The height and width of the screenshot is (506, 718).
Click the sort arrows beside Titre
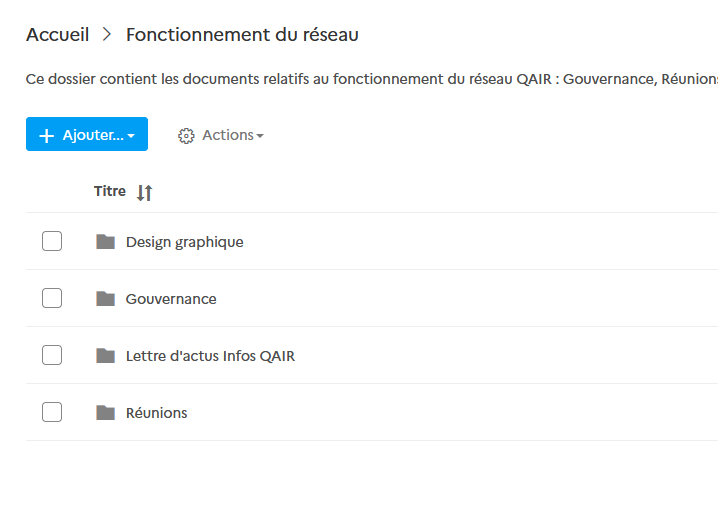[145, 192]
